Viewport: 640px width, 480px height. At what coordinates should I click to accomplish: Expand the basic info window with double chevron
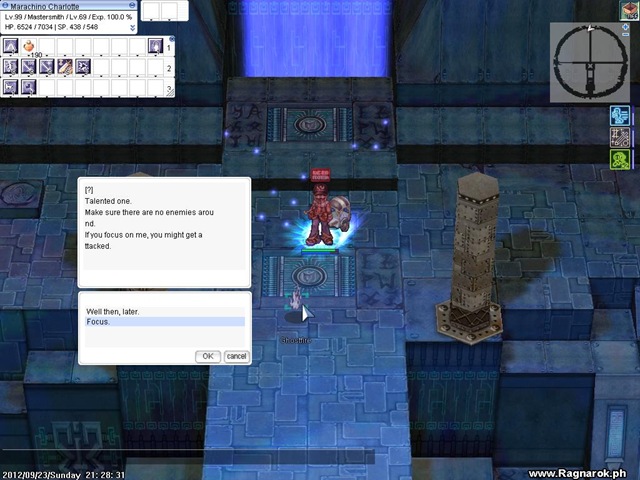point(132,28)
